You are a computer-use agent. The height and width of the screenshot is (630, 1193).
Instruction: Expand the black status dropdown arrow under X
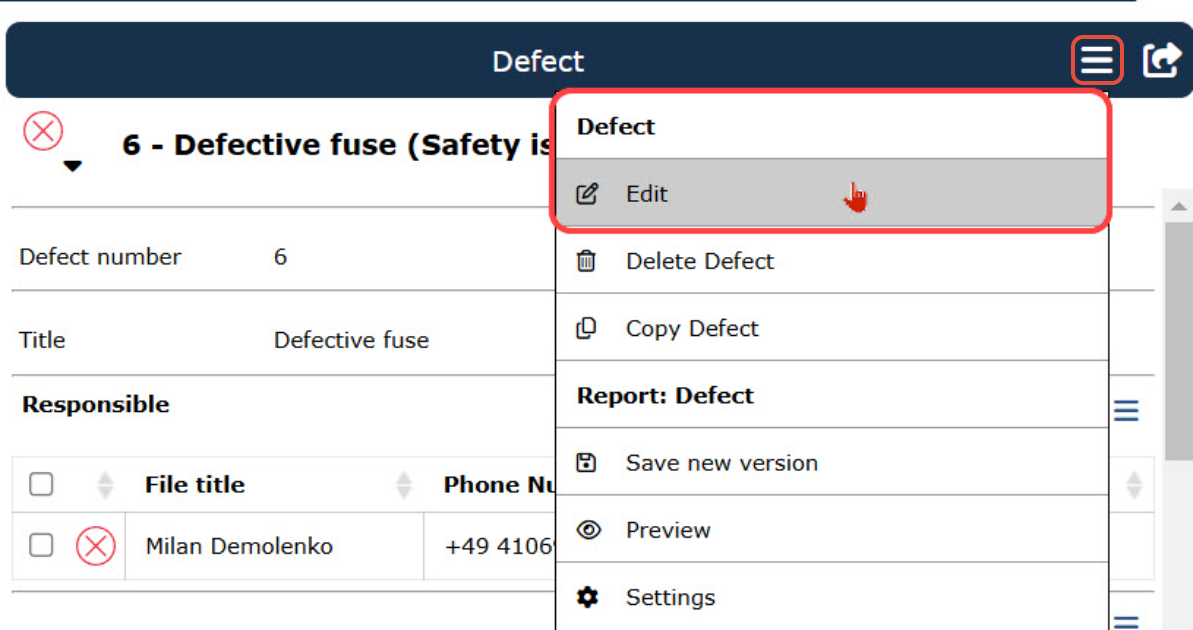click(72, 167)
